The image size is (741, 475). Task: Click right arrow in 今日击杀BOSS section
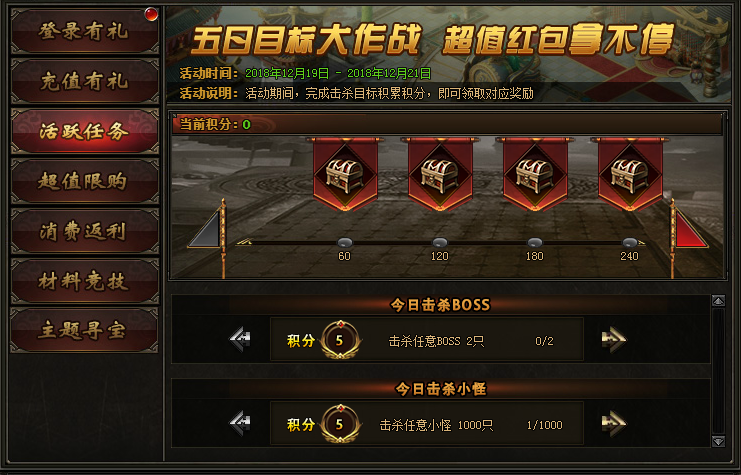click(613, 339)
